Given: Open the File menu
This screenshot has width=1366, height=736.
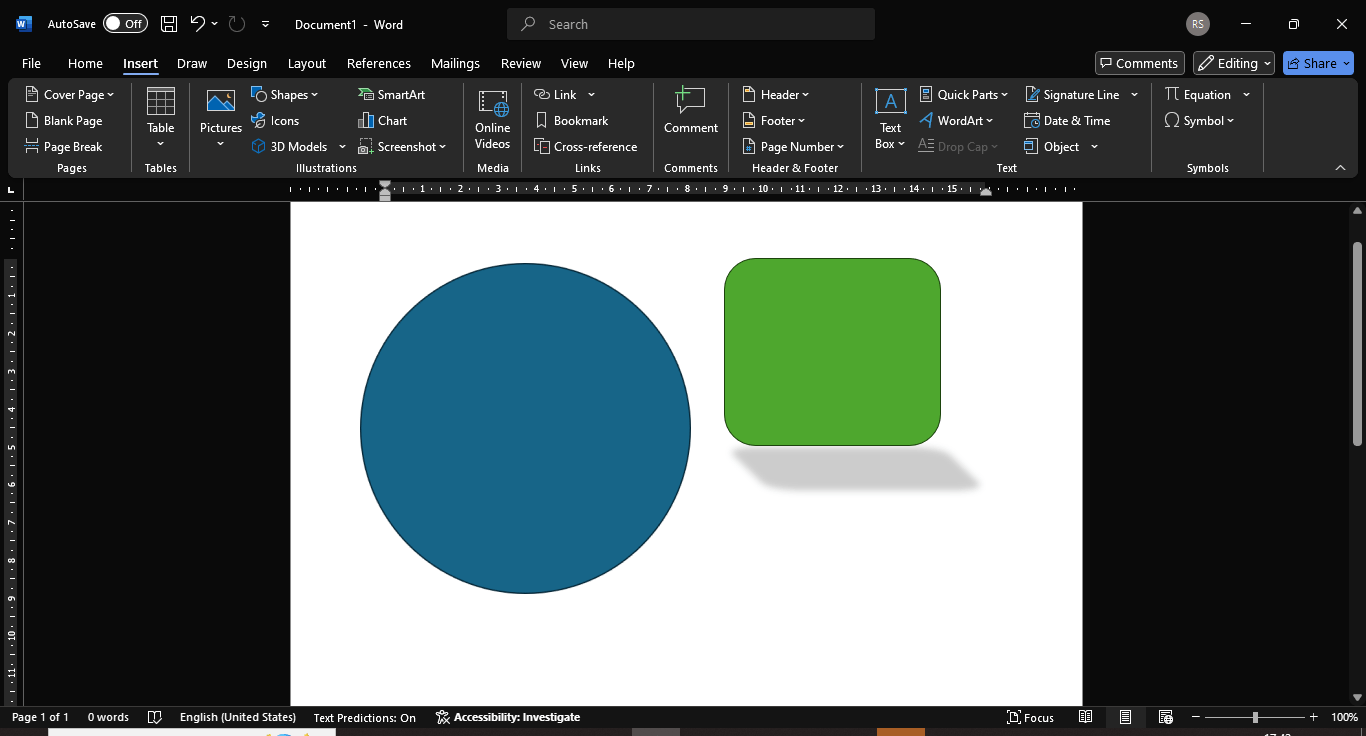Looking at the screenshot, I should coord(31,63).
